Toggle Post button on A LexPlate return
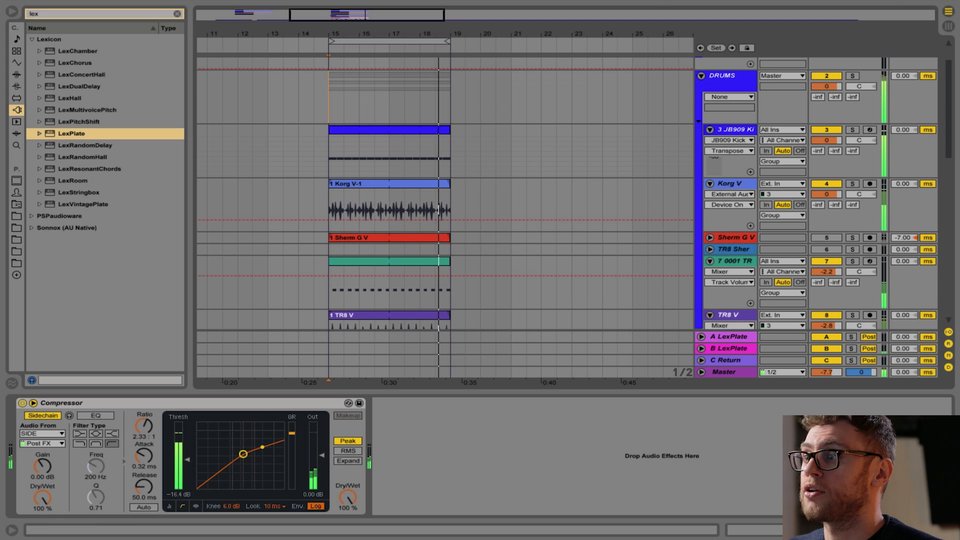960x540 pixels. point(868,337)
